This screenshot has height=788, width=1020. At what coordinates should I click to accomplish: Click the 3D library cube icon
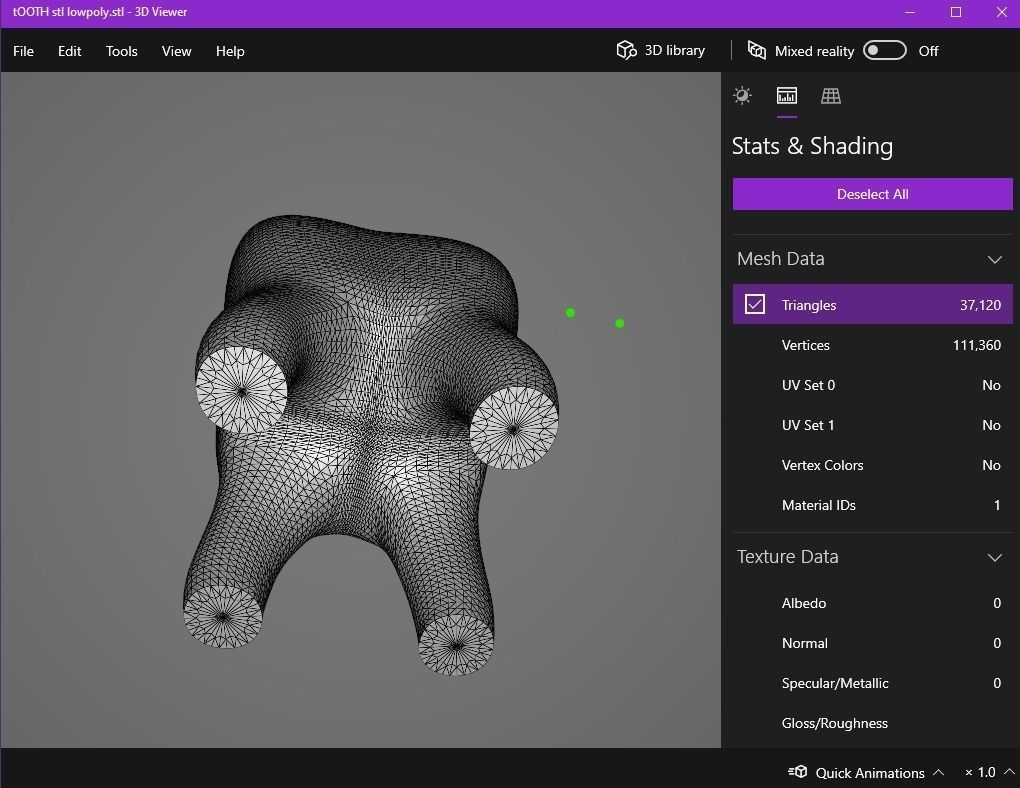[x=626, y=50]
